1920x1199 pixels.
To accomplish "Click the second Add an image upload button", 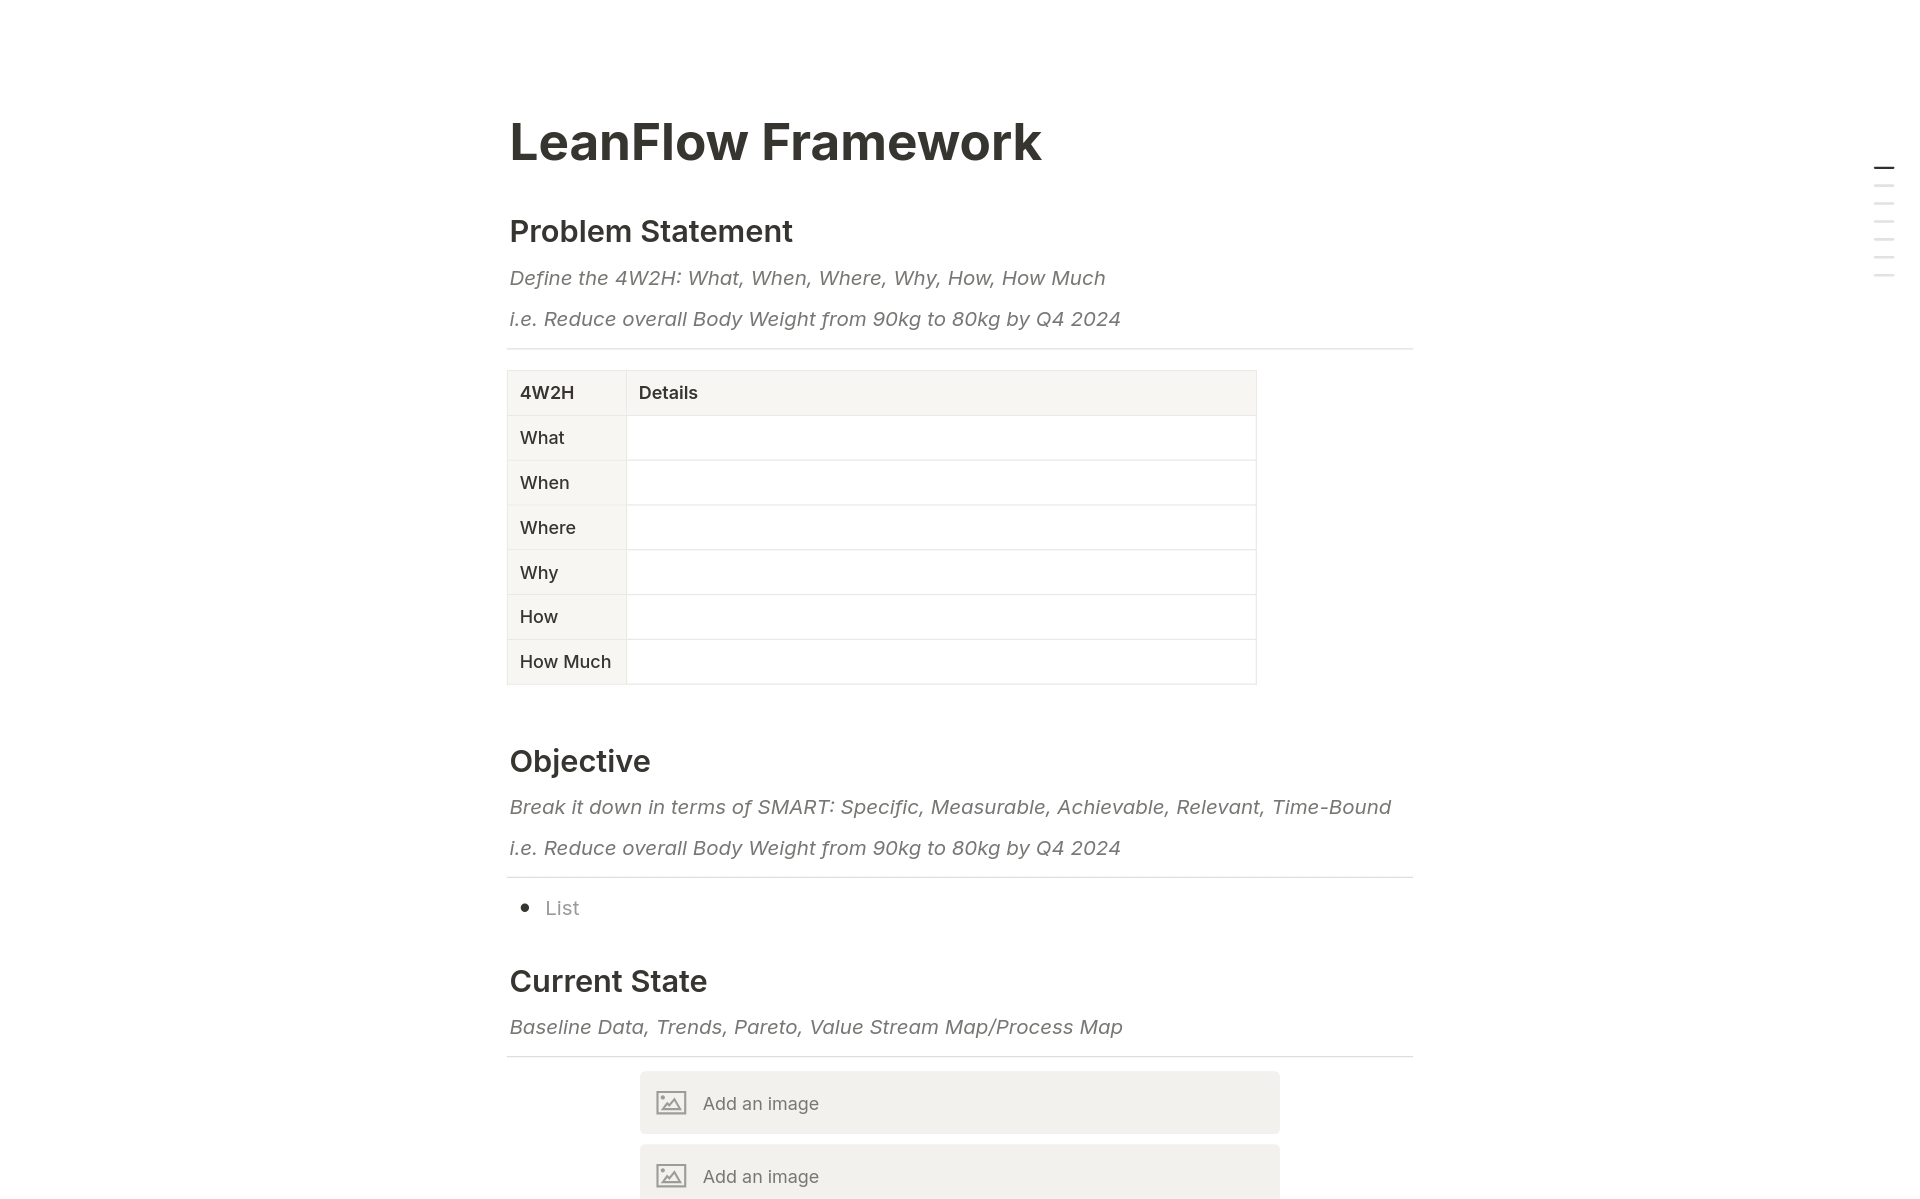I will tap(958, 1176).
